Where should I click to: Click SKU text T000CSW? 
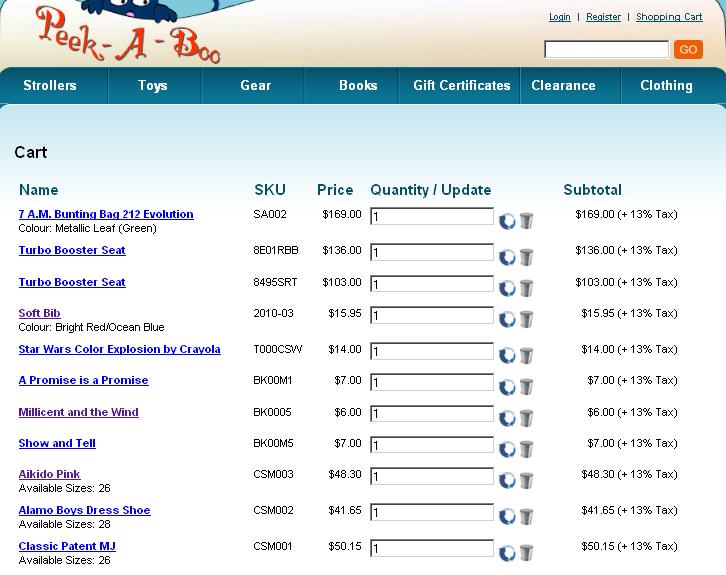tap(277, 349)
